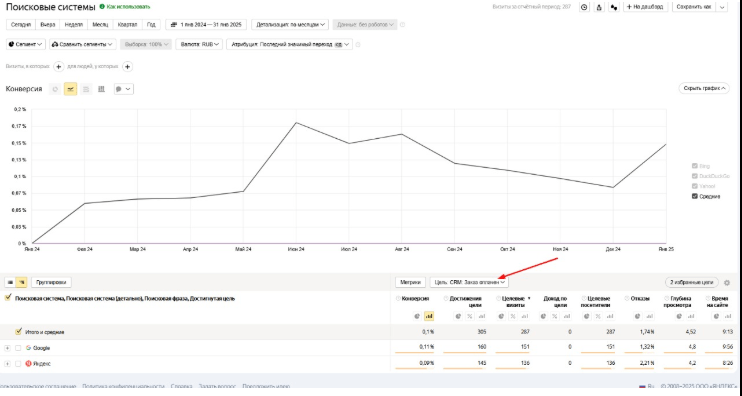Click bar chart icon under Целевые визиты column
The height and width of the screenshot is (396, 742).
point(525,316)
